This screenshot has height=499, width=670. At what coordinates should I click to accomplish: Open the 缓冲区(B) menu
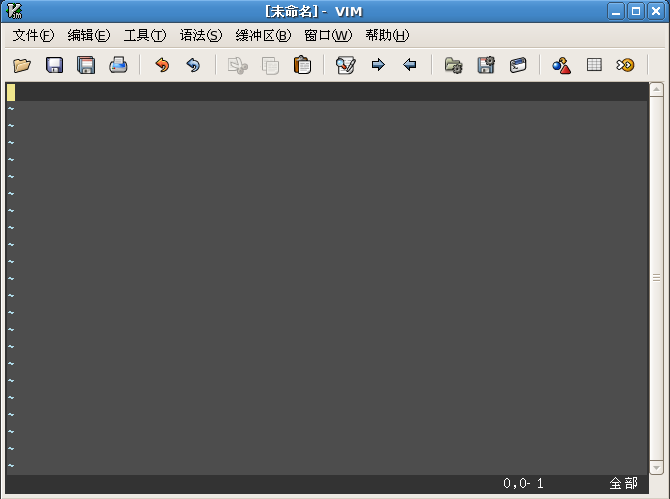(263, 35)
